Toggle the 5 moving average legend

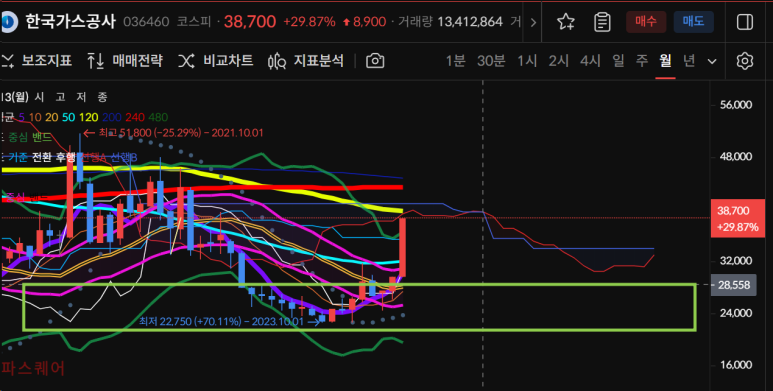tap(21, 117)
